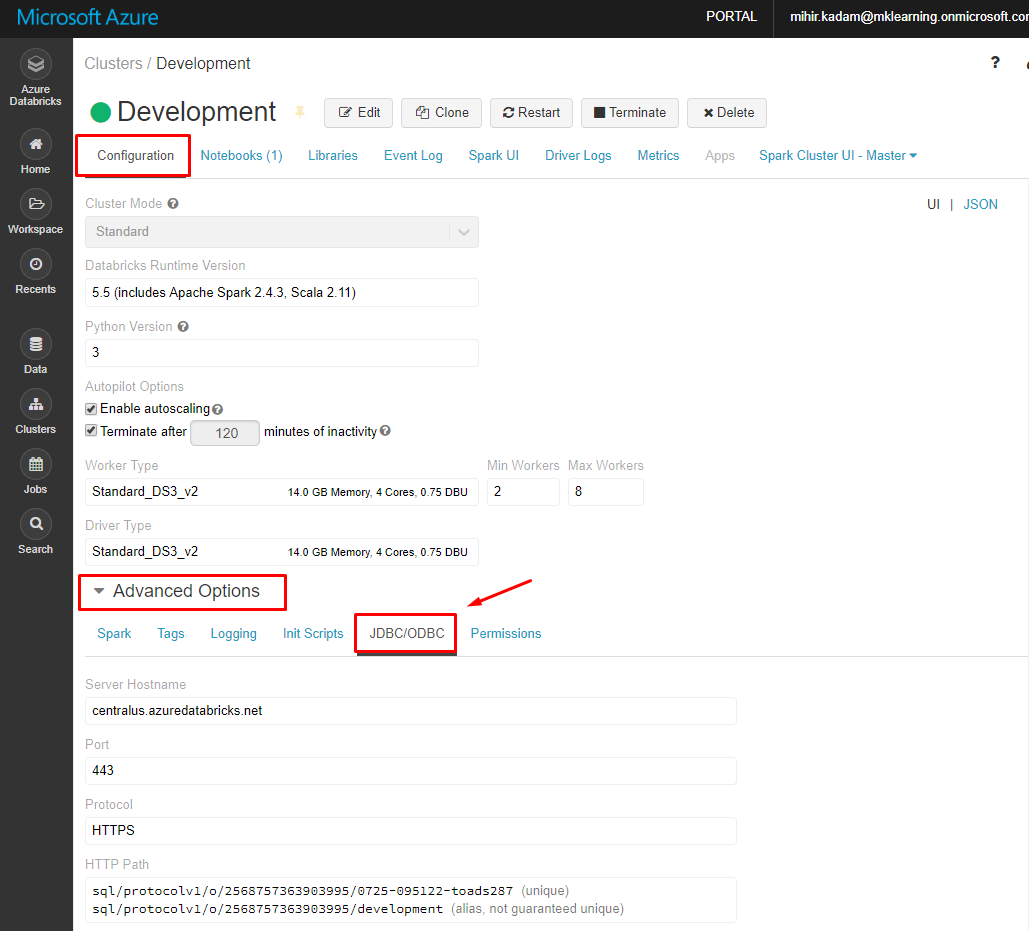Toggle Enable autoscaling checkbox
This screenshot has height=931, width=1029.
click(91, 409)
